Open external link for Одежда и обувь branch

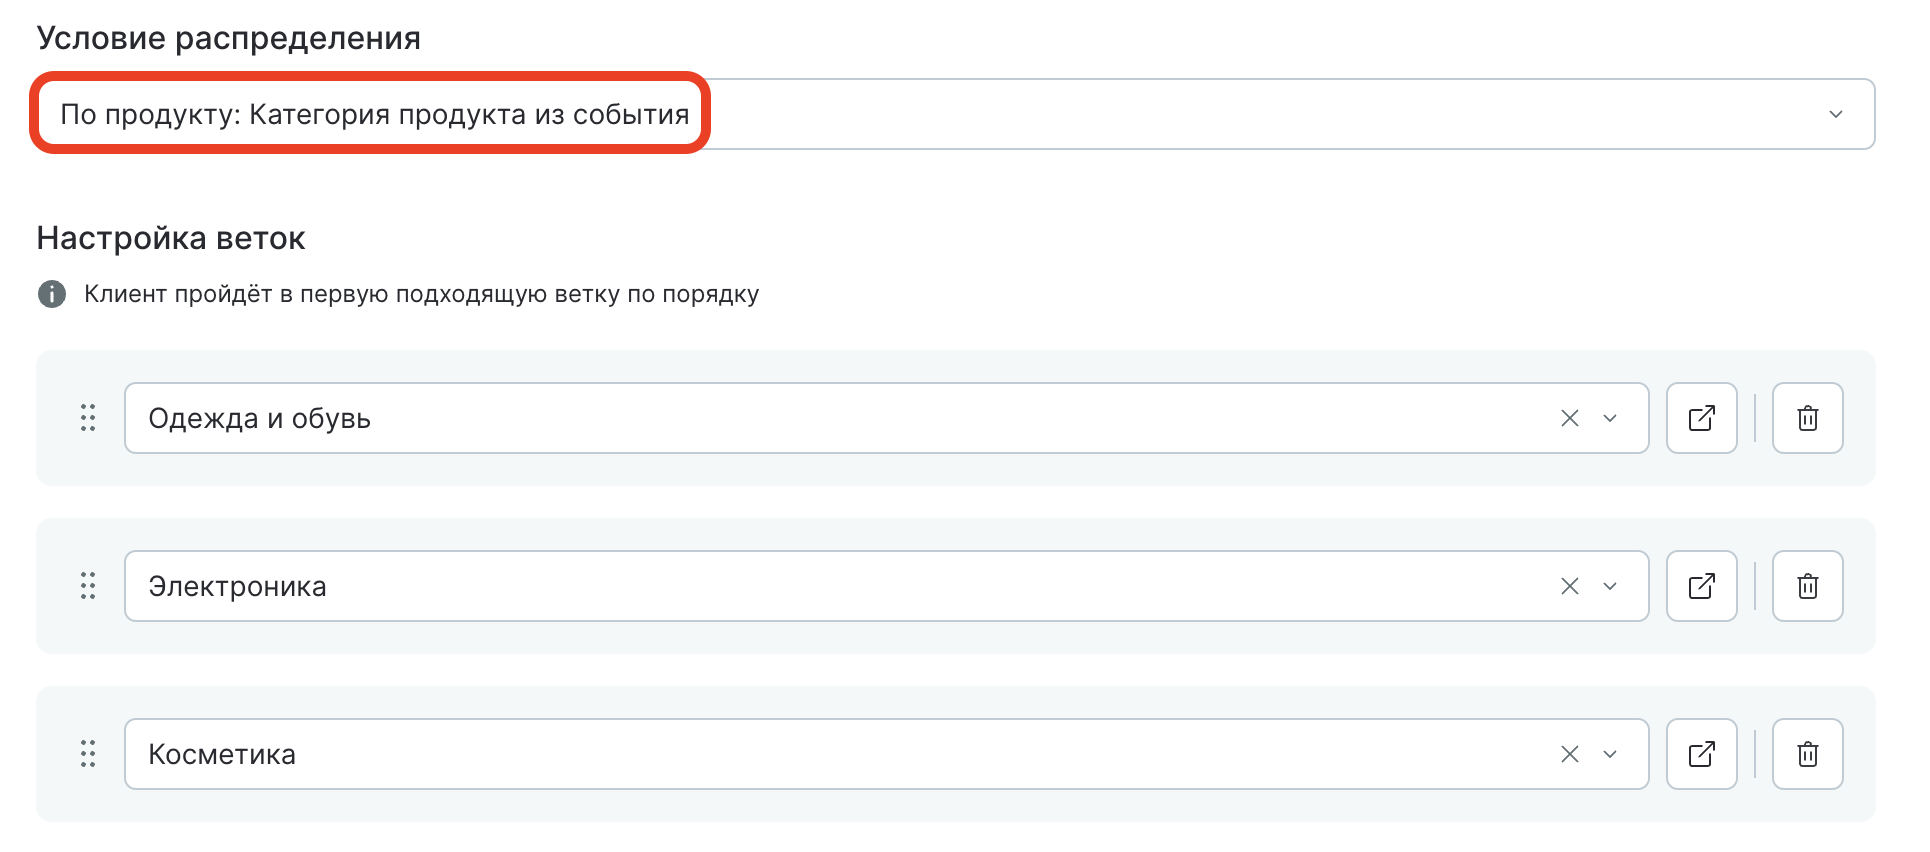click(1701, 418)
